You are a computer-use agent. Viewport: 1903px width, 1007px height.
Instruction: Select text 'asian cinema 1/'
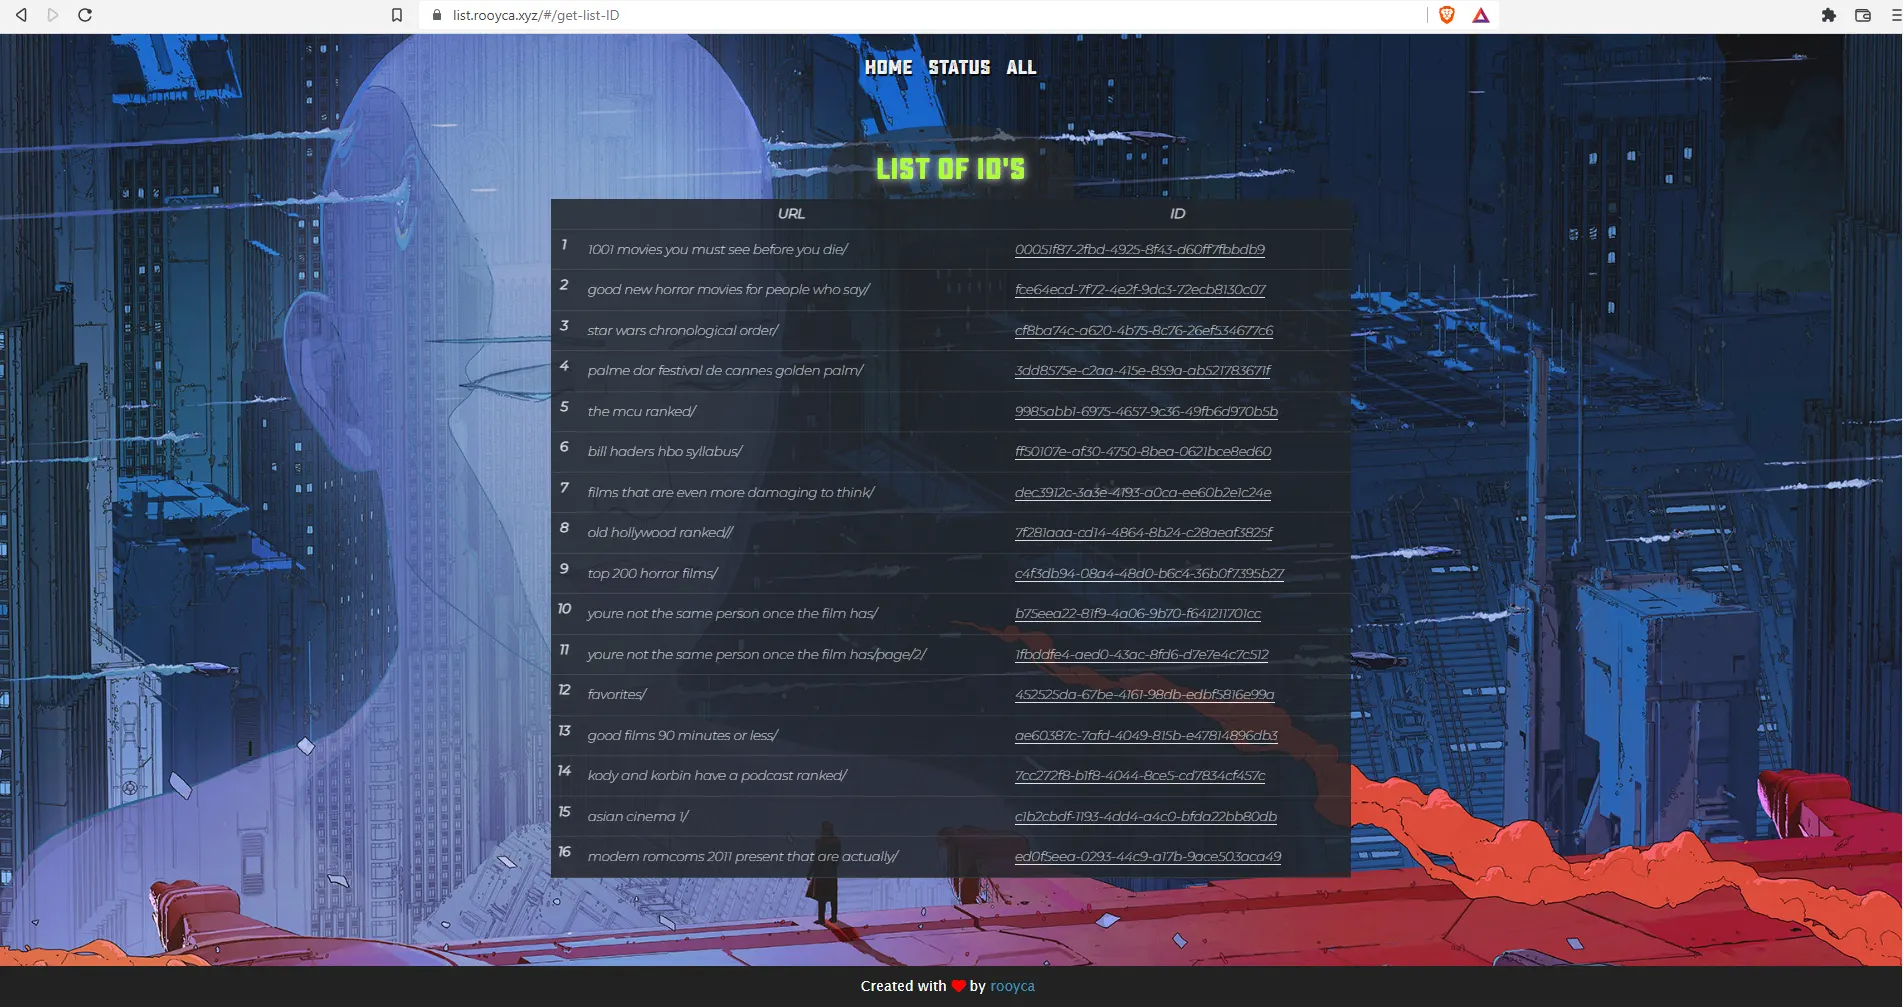coord(637,817)
